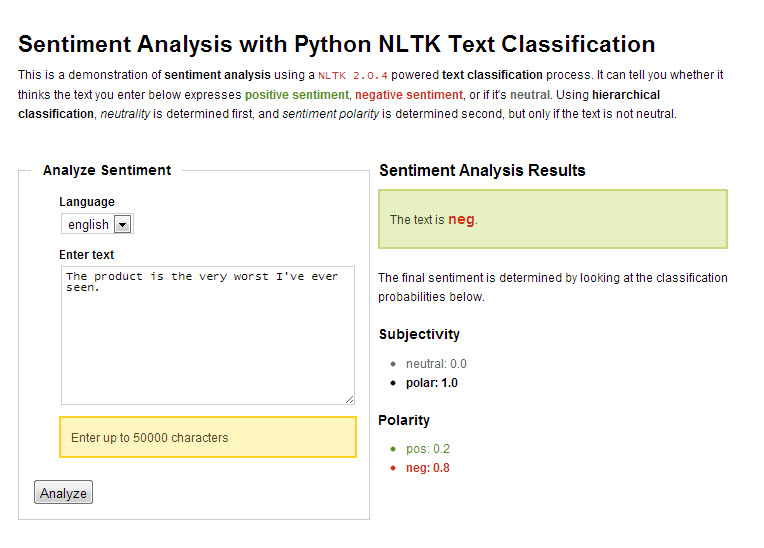Click the 'Subjectivity' section heading
Image resolution: width=764 pixels, height=548 pixels.
tap(419, 334)
